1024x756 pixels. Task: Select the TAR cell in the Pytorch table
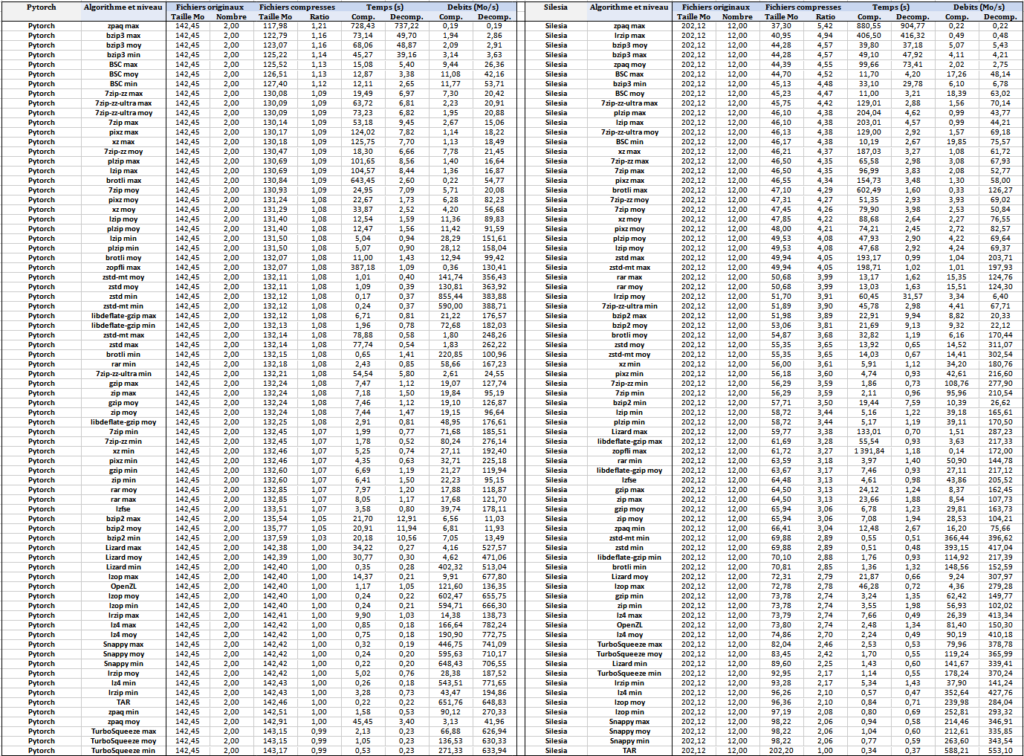tap(123, 702)
